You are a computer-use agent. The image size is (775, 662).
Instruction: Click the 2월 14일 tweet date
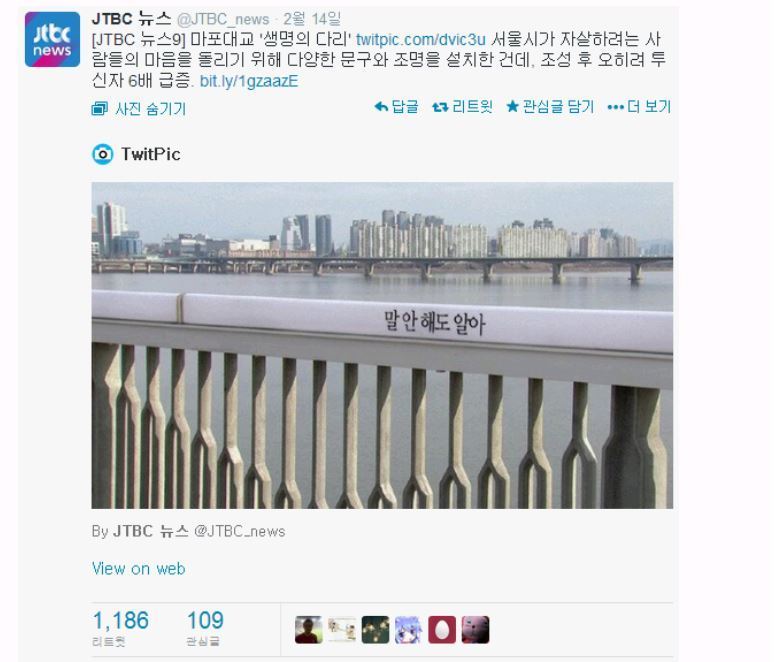pos(312,19)
